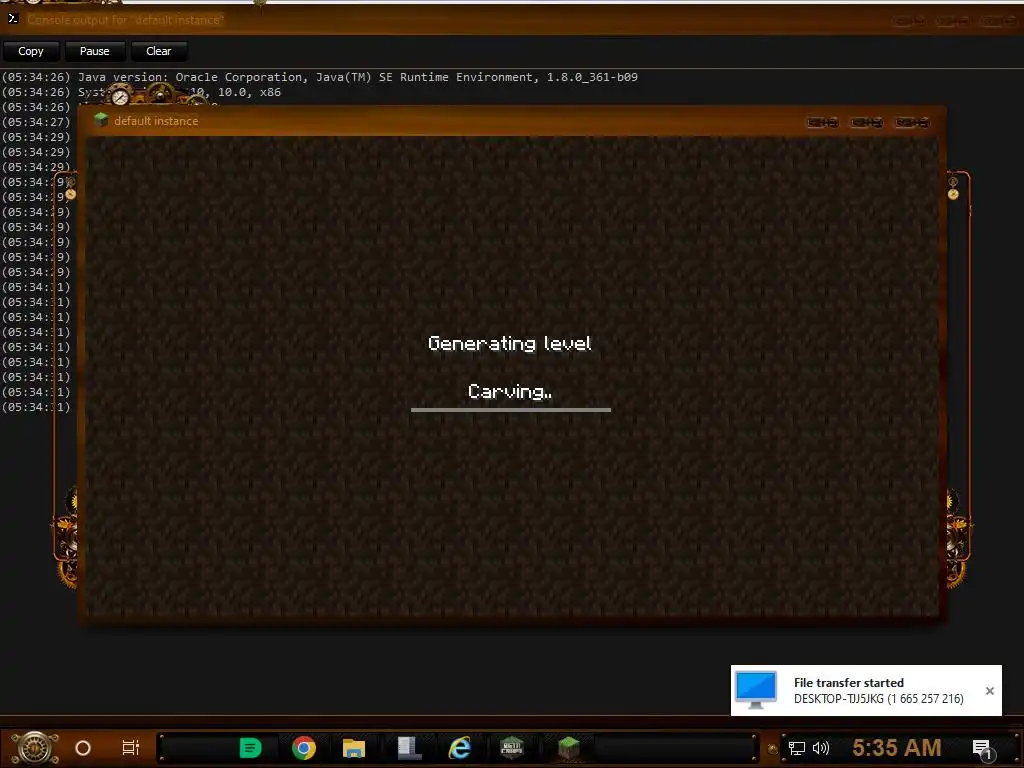Viewport: 1024px width, 768px height.
Task: Clear the console output
Action: [159, 51]
